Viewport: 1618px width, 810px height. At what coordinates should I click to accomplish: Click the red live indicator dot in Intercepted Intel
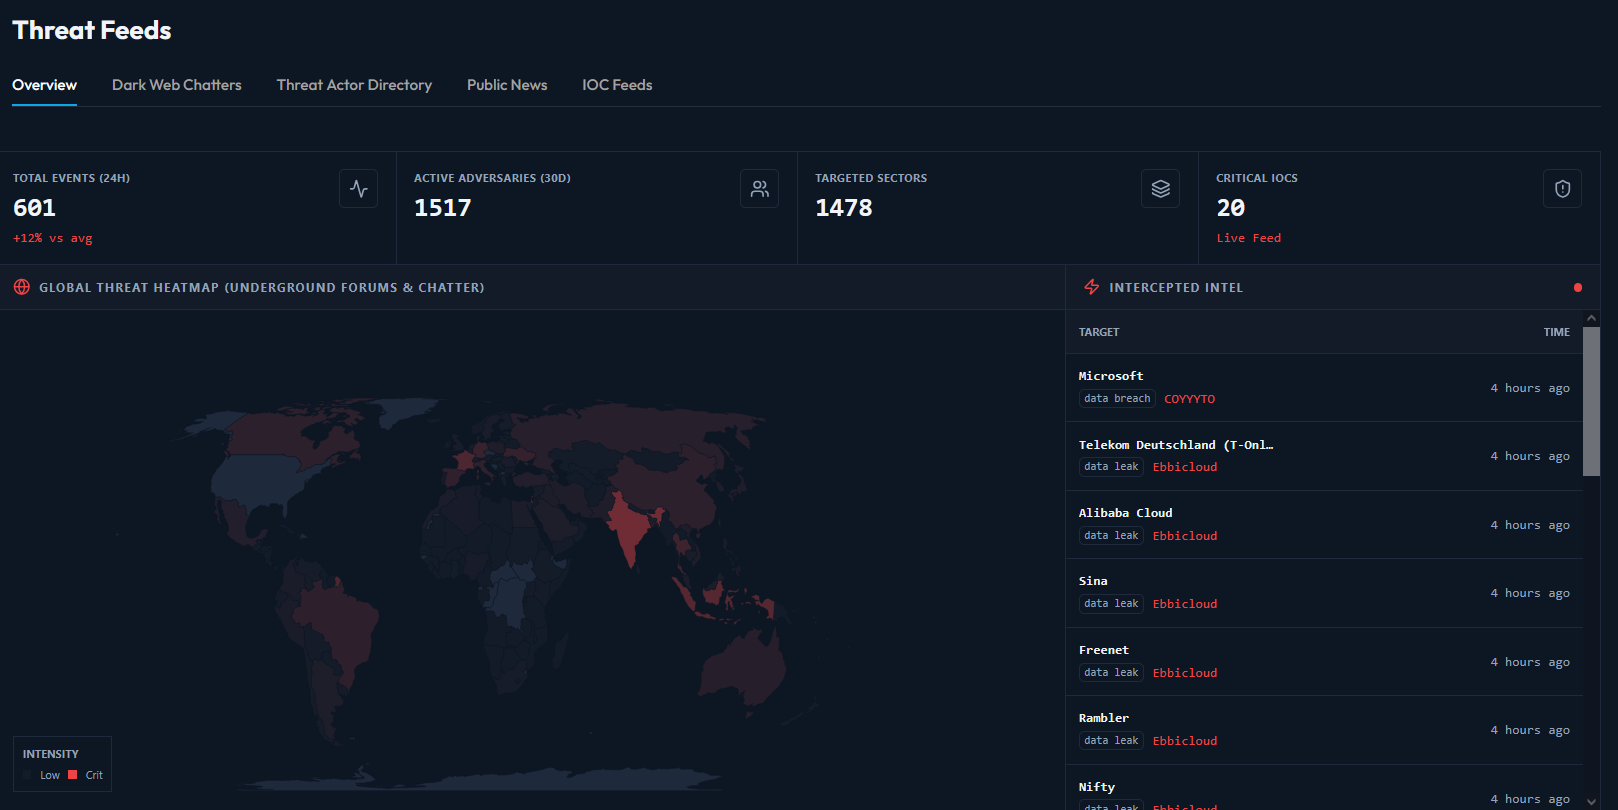pos(1578,287)
